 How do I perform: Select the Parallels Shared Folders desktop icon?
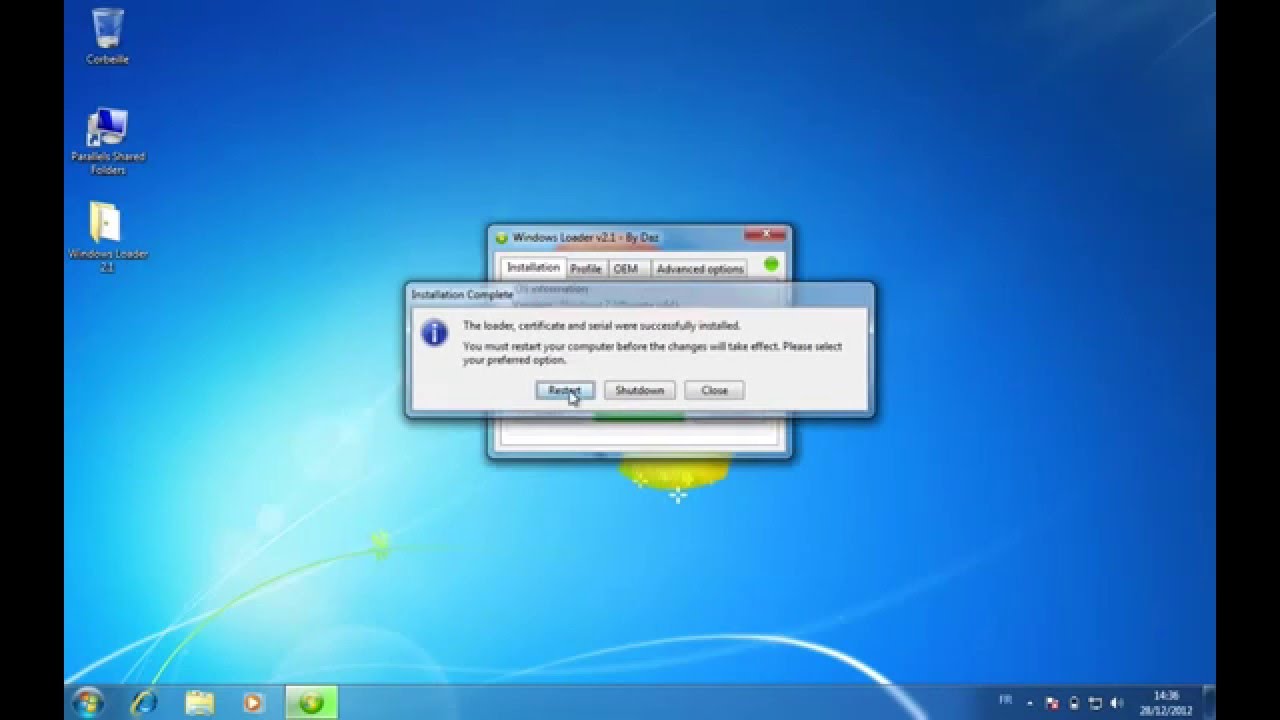pyautogui.click(x=107, y=142)
